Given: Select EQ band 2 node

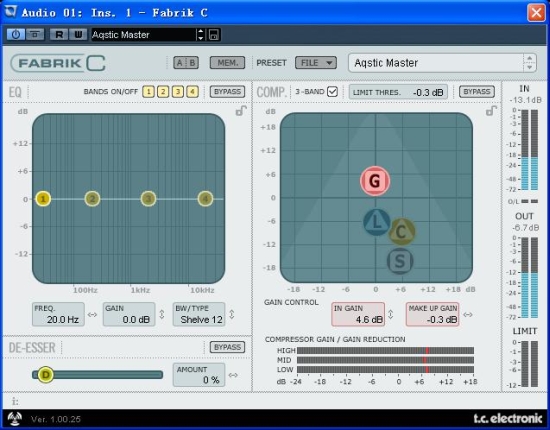Looking at the screenshot, I should (x=92, y=199).
